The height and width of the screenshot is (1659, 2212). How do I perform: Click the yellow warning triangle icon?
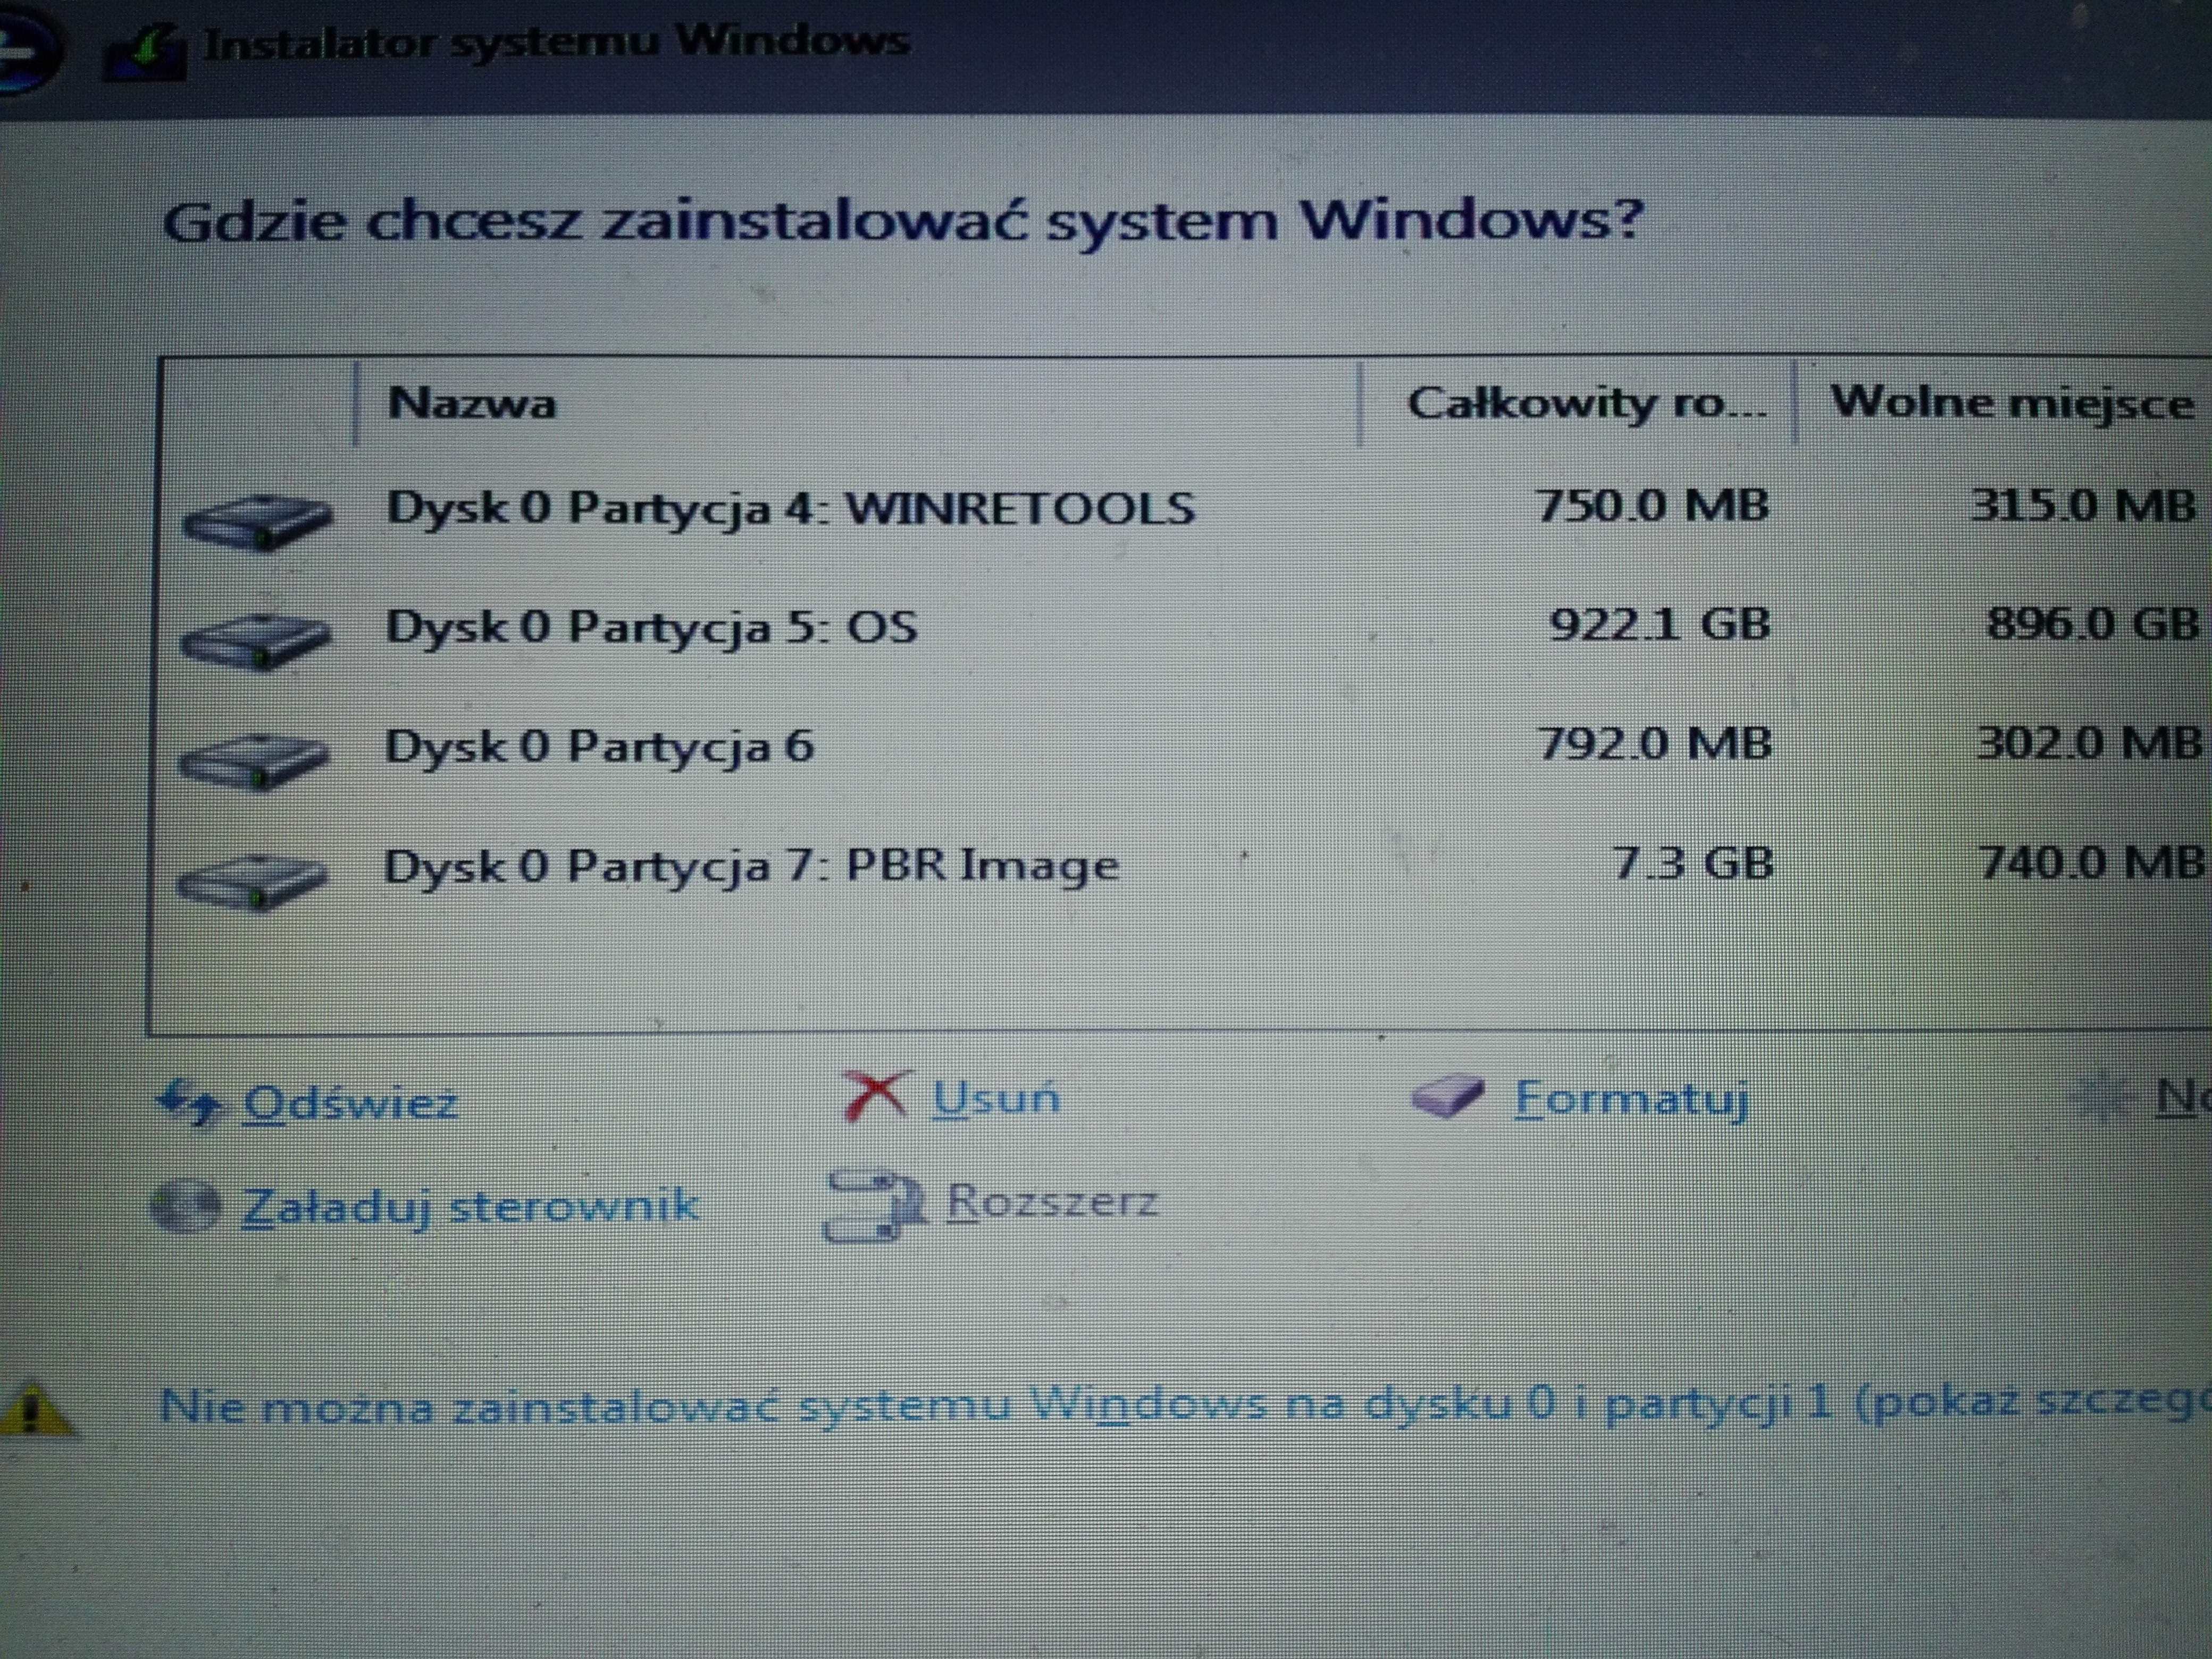click(x=34, y=1409)
